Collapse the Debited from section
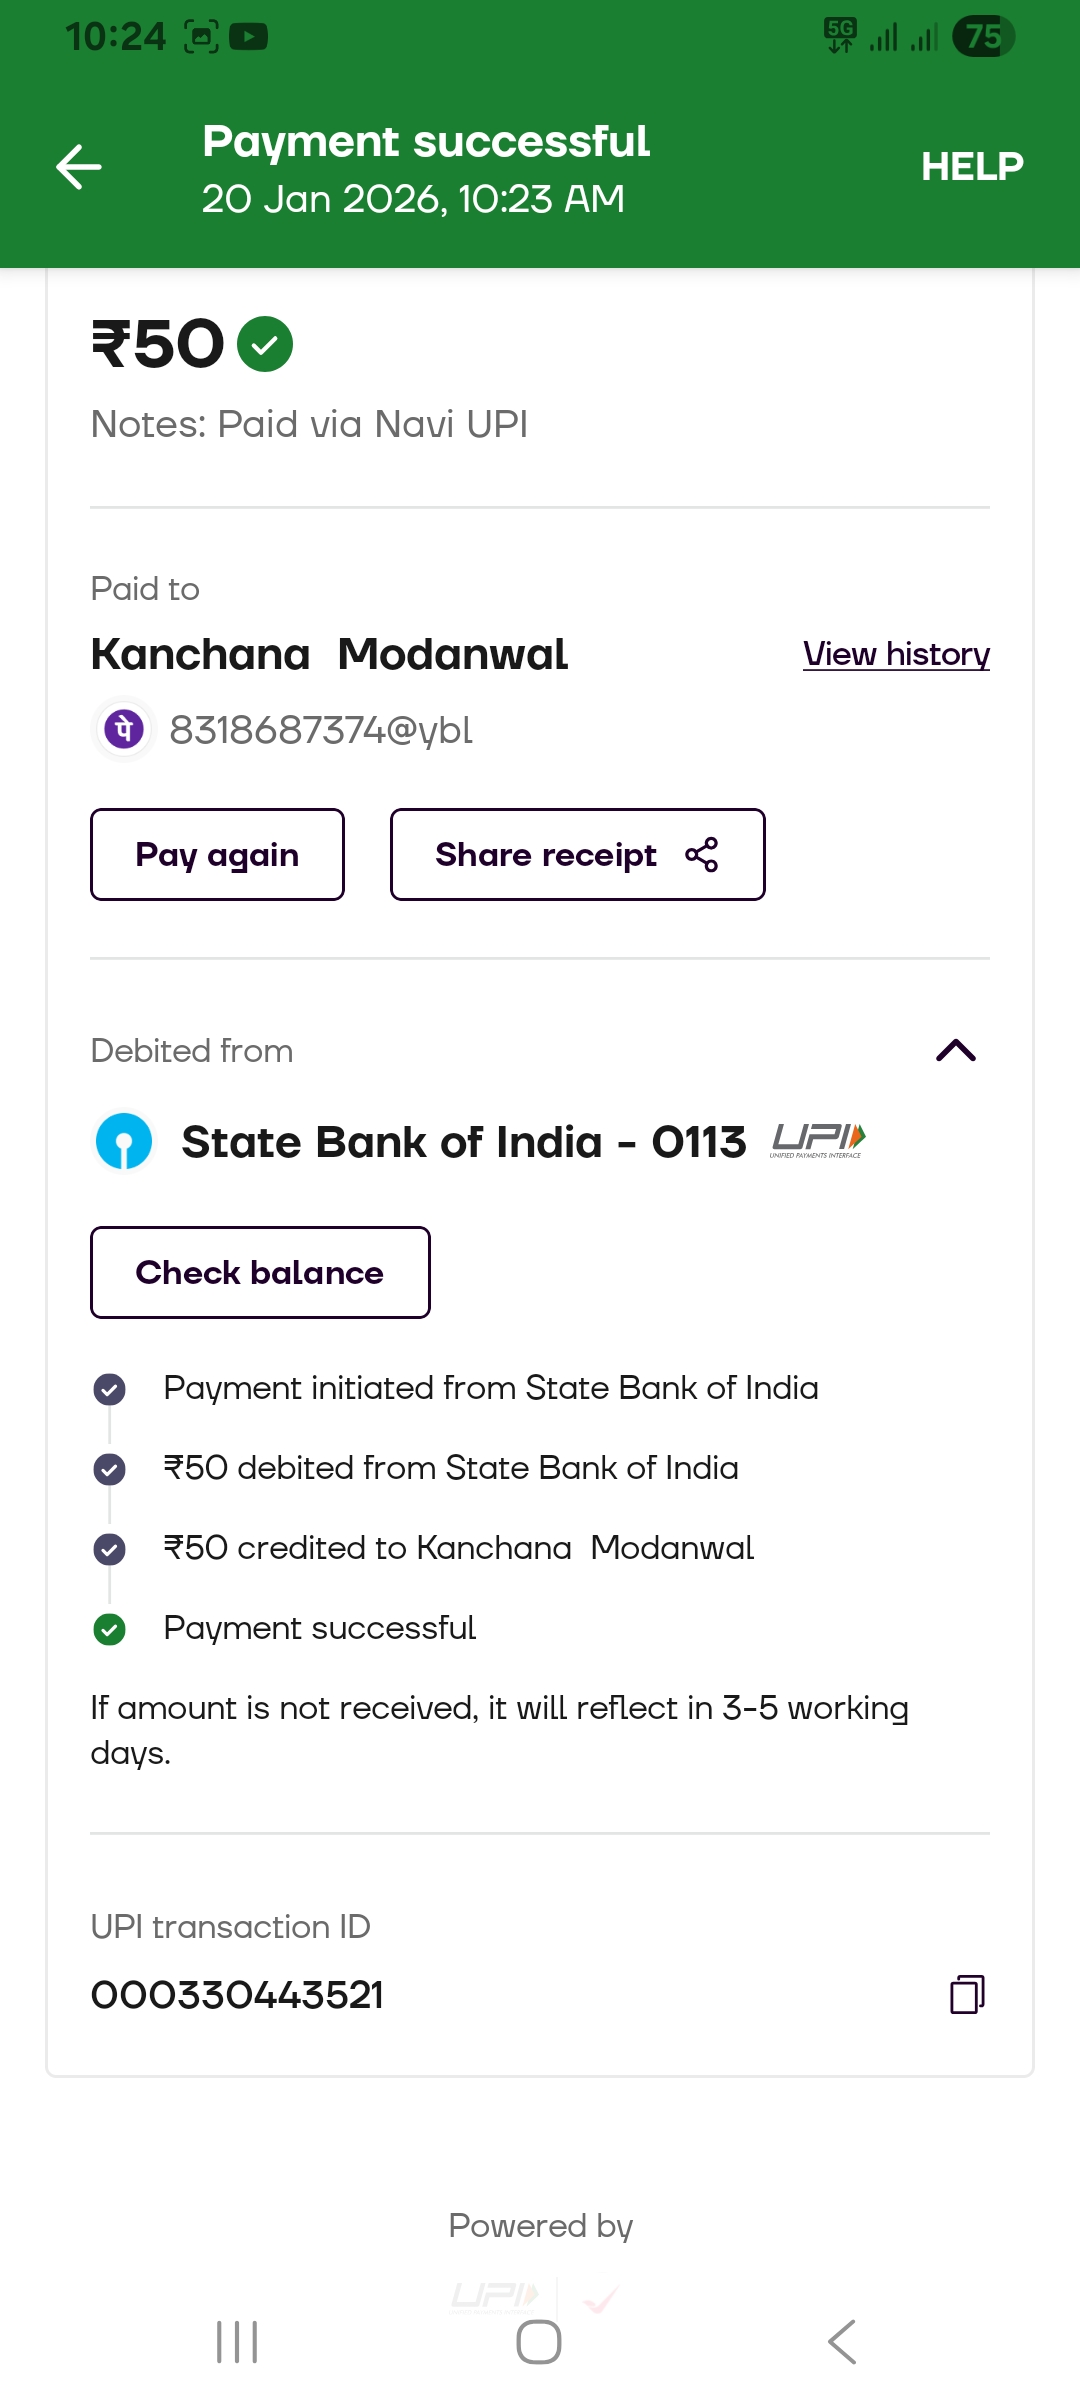The image size is (1080, 2408). (955, 1050)
